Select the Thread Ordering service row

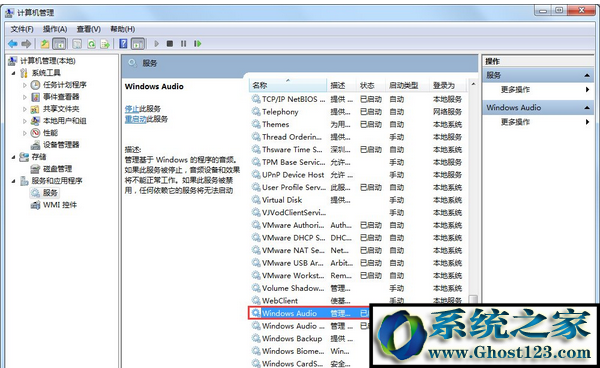[x=359, y=137]
